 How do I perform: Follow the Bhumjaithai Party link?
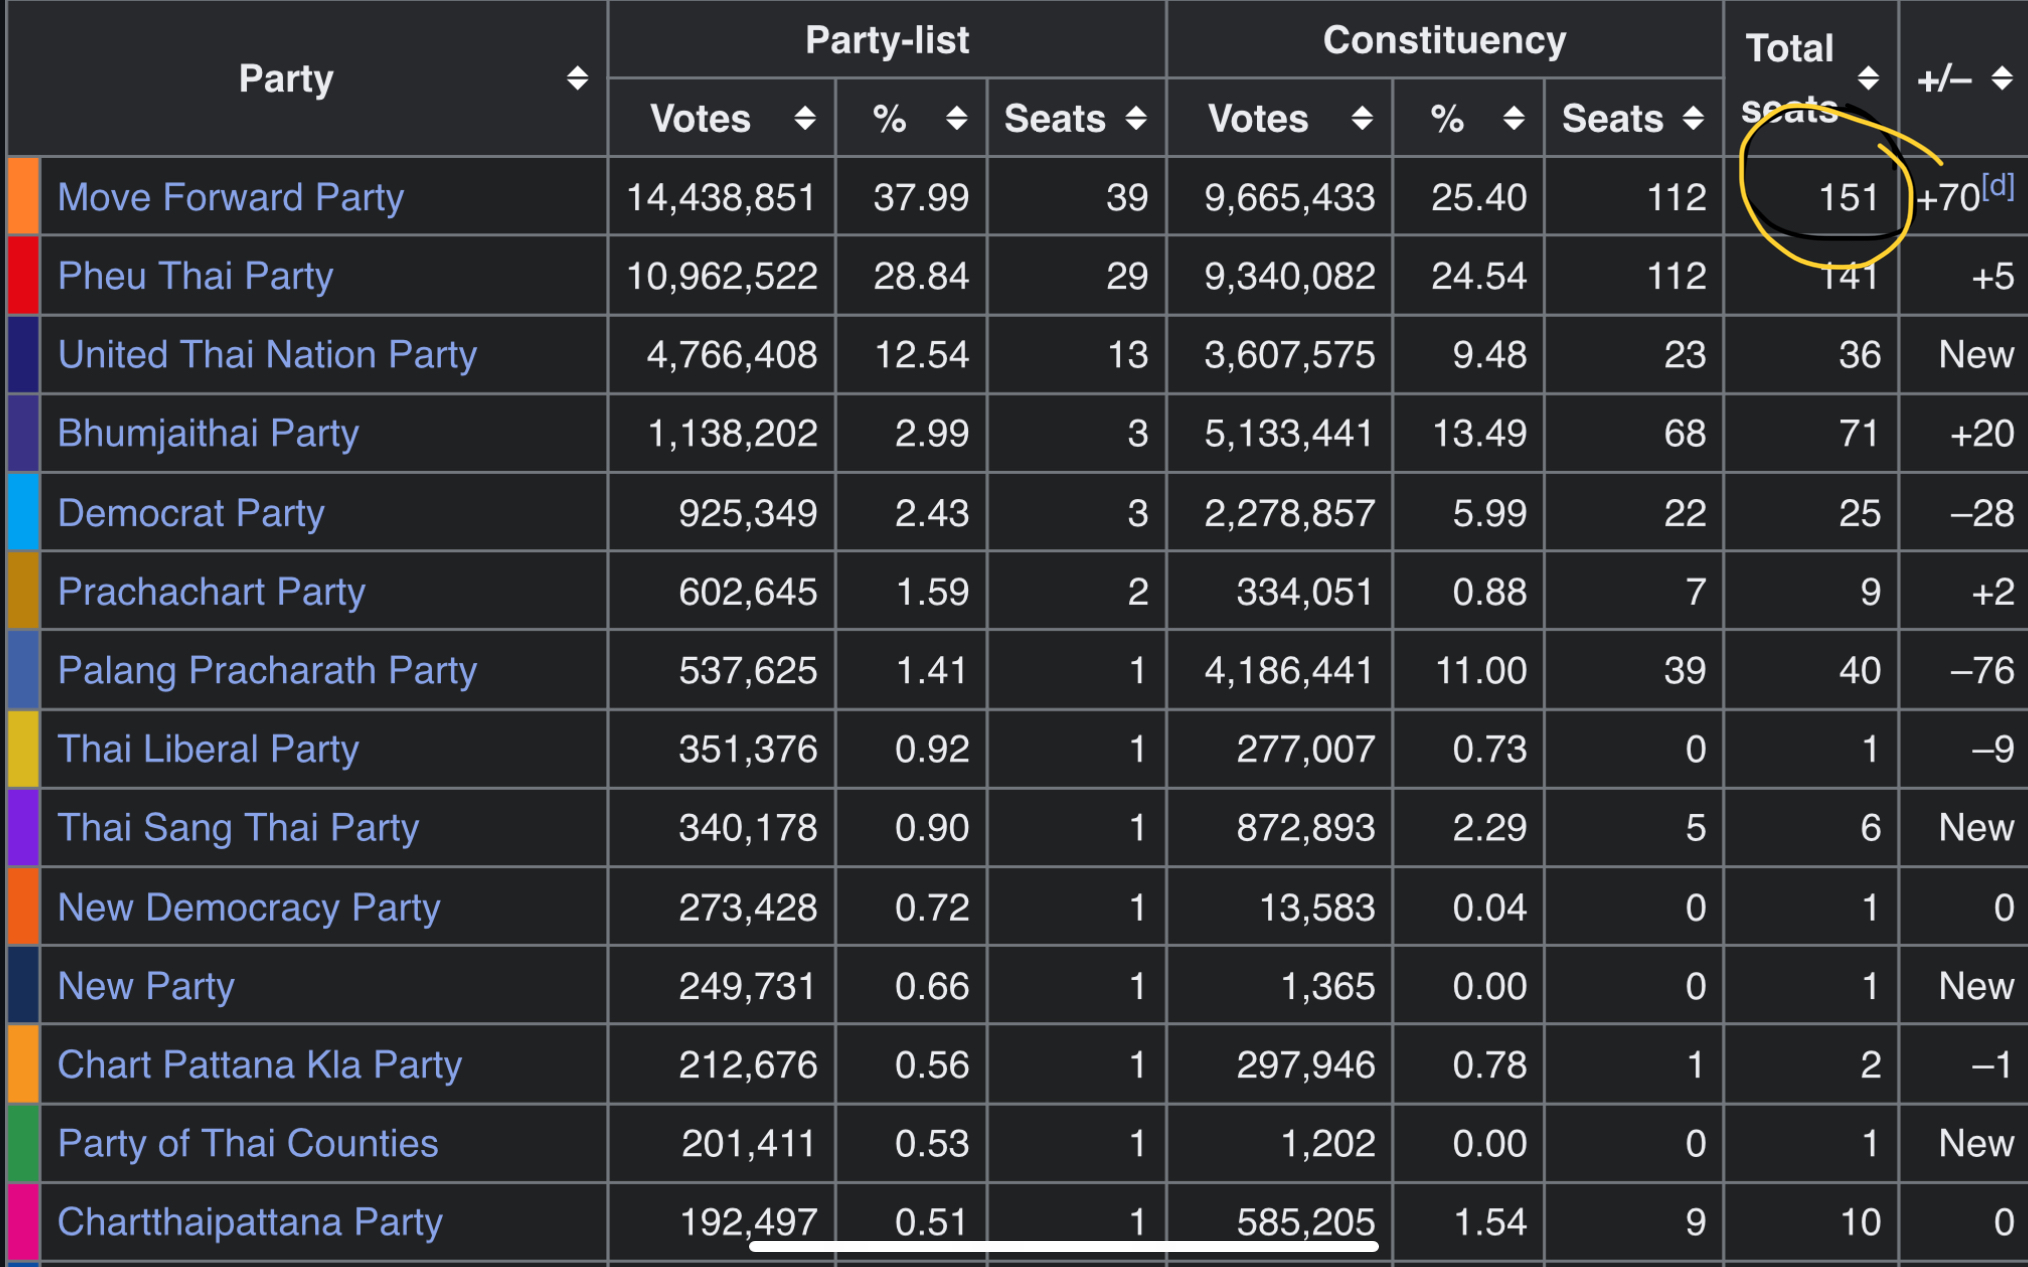coord(208,433)
